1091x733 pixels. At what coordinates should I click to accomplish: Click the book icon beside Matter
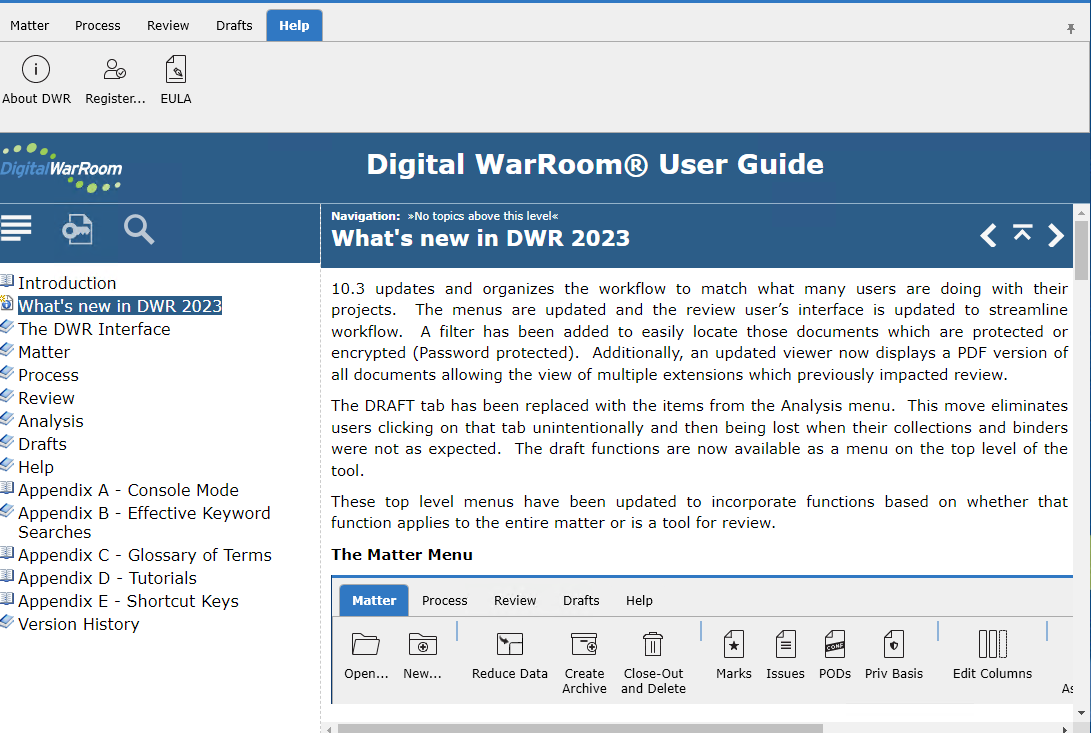click(x=7, y=349)
